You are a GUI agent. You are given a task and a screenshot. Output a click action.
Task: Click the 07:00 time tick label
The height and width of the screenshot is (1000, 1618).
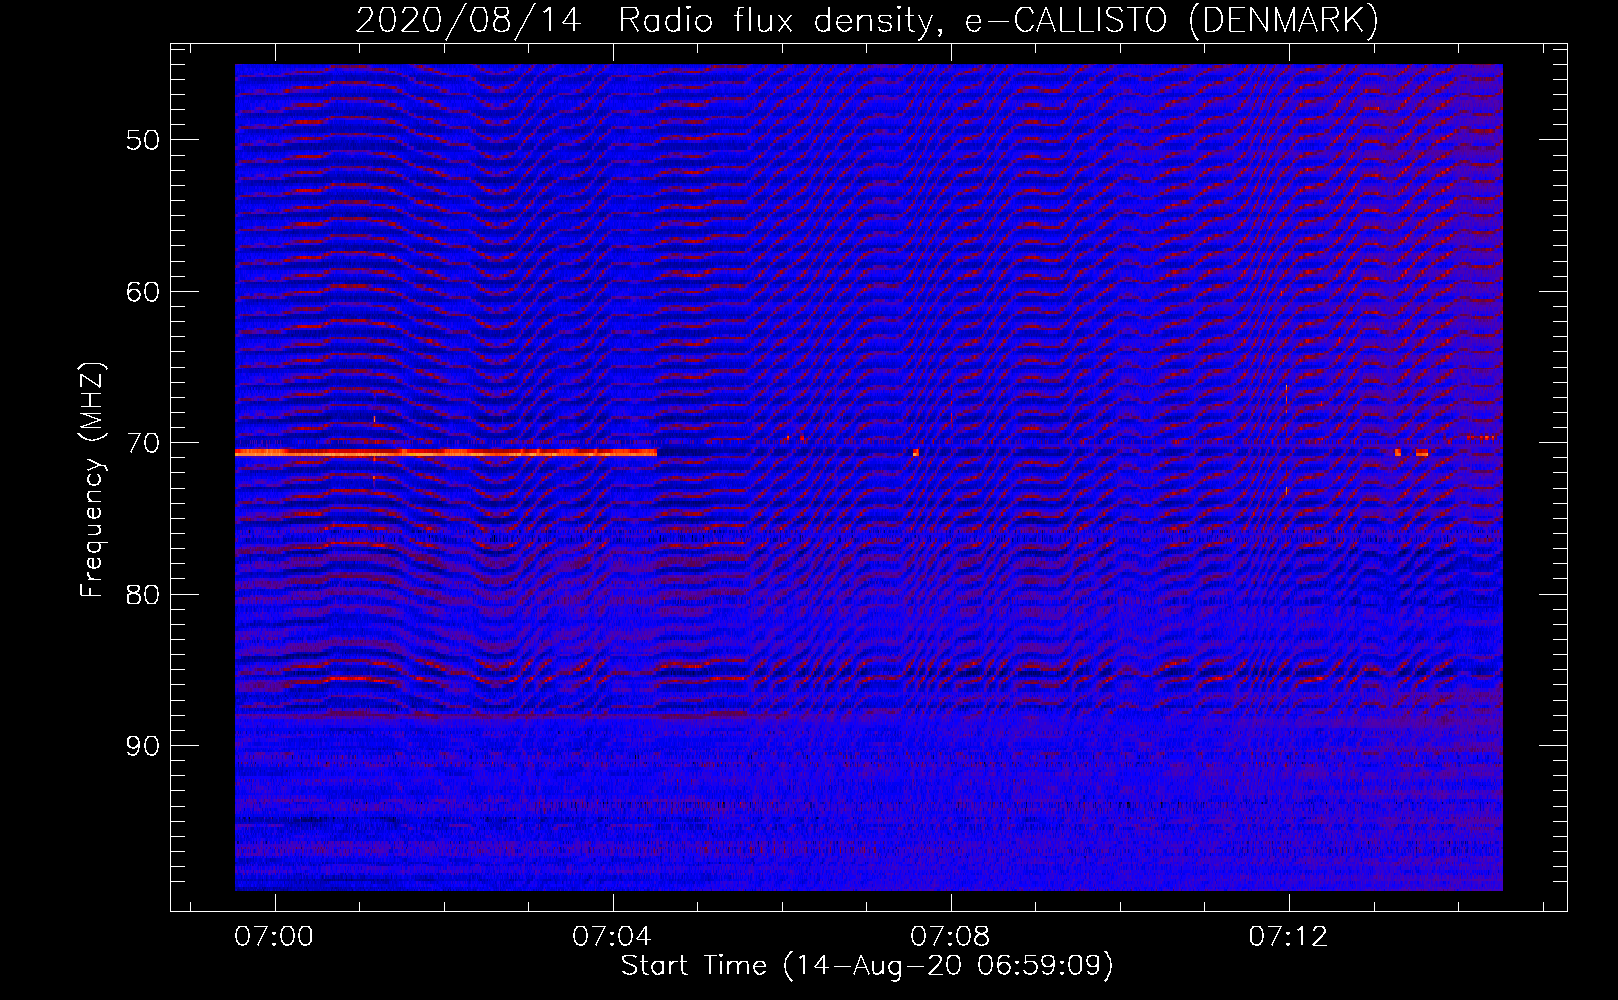[x=273, y=937]
